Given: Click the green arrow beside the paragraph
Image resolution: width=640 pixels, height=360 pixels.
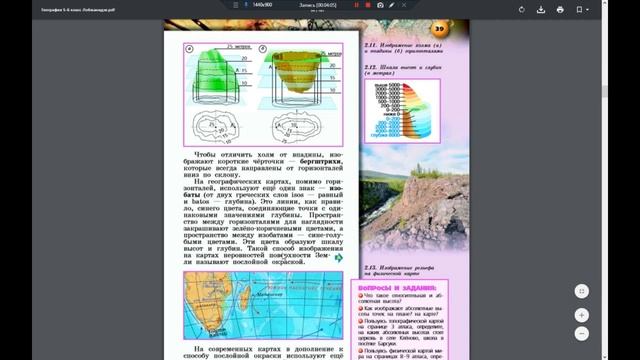Looking at the screenshot, I should click(x=338, y=258).
